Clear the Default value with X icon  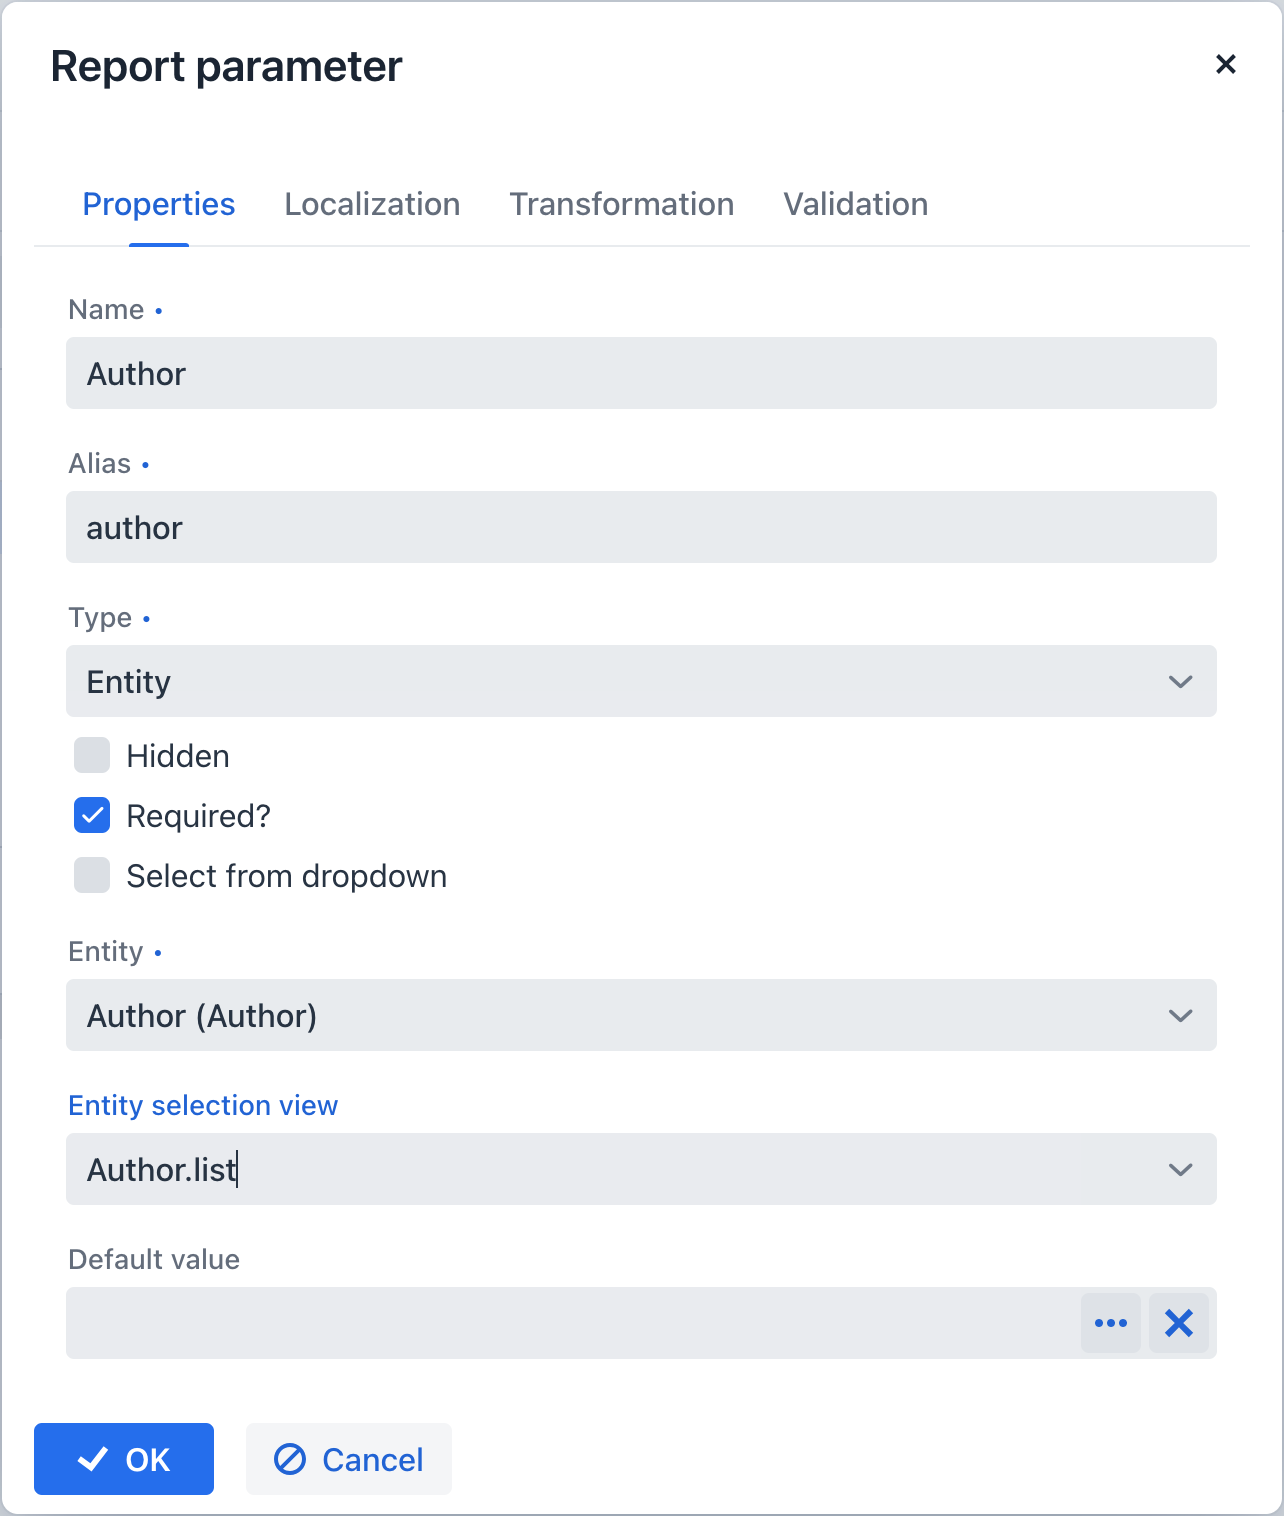coord(1179,1323)
